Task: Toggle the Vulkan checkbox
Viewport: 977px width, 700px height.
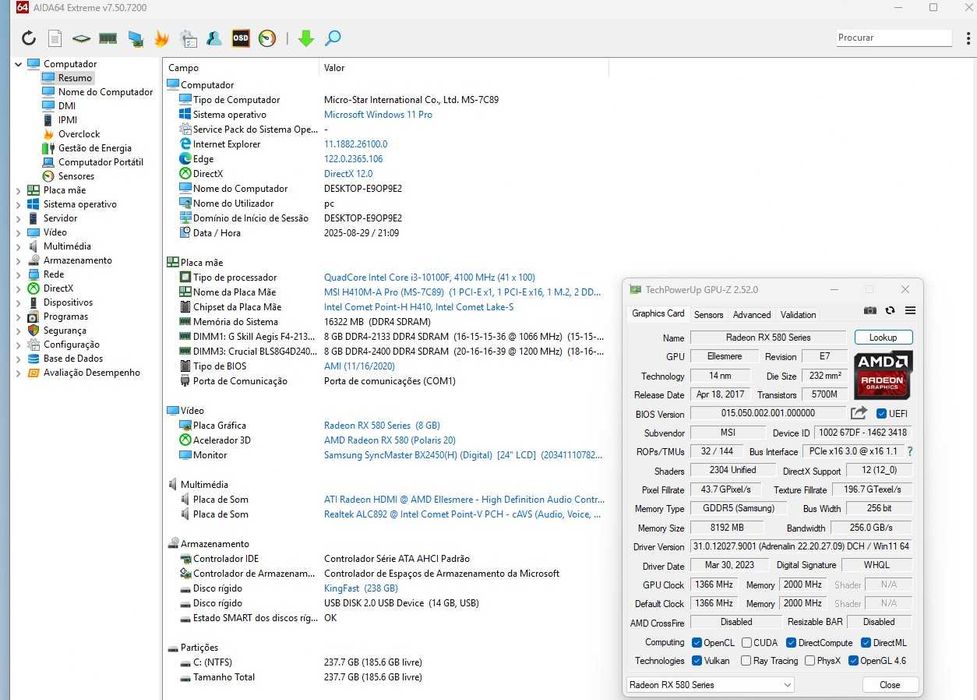Action: 697,661
